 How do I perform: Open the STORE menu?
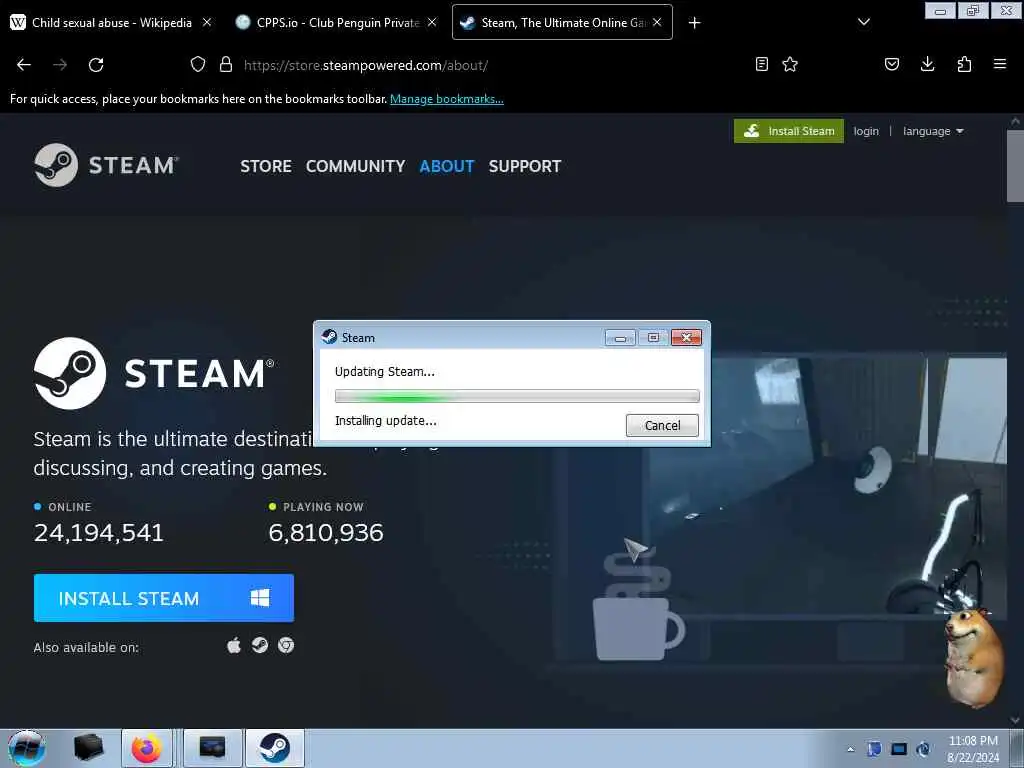266,167
